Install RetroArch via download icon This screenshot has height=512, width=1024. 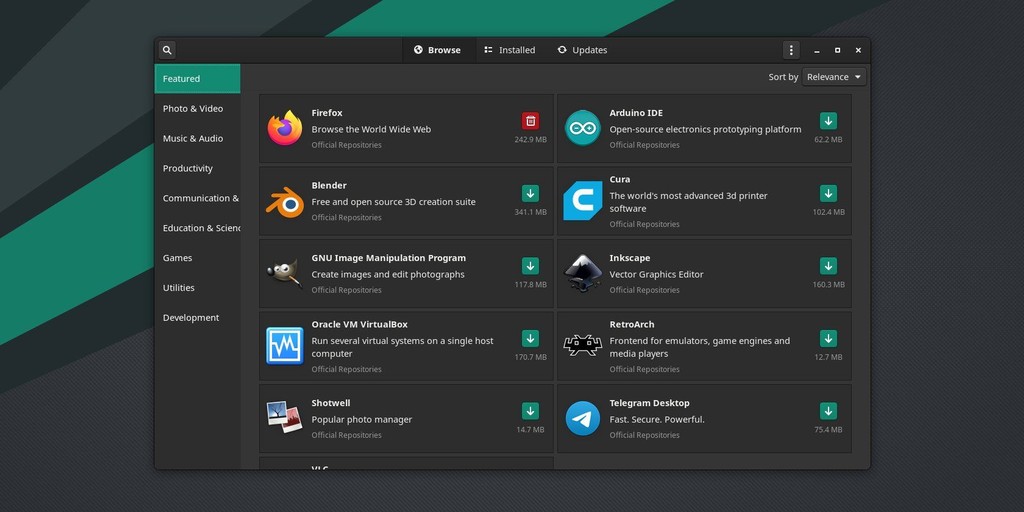click(x=828, y=338)
